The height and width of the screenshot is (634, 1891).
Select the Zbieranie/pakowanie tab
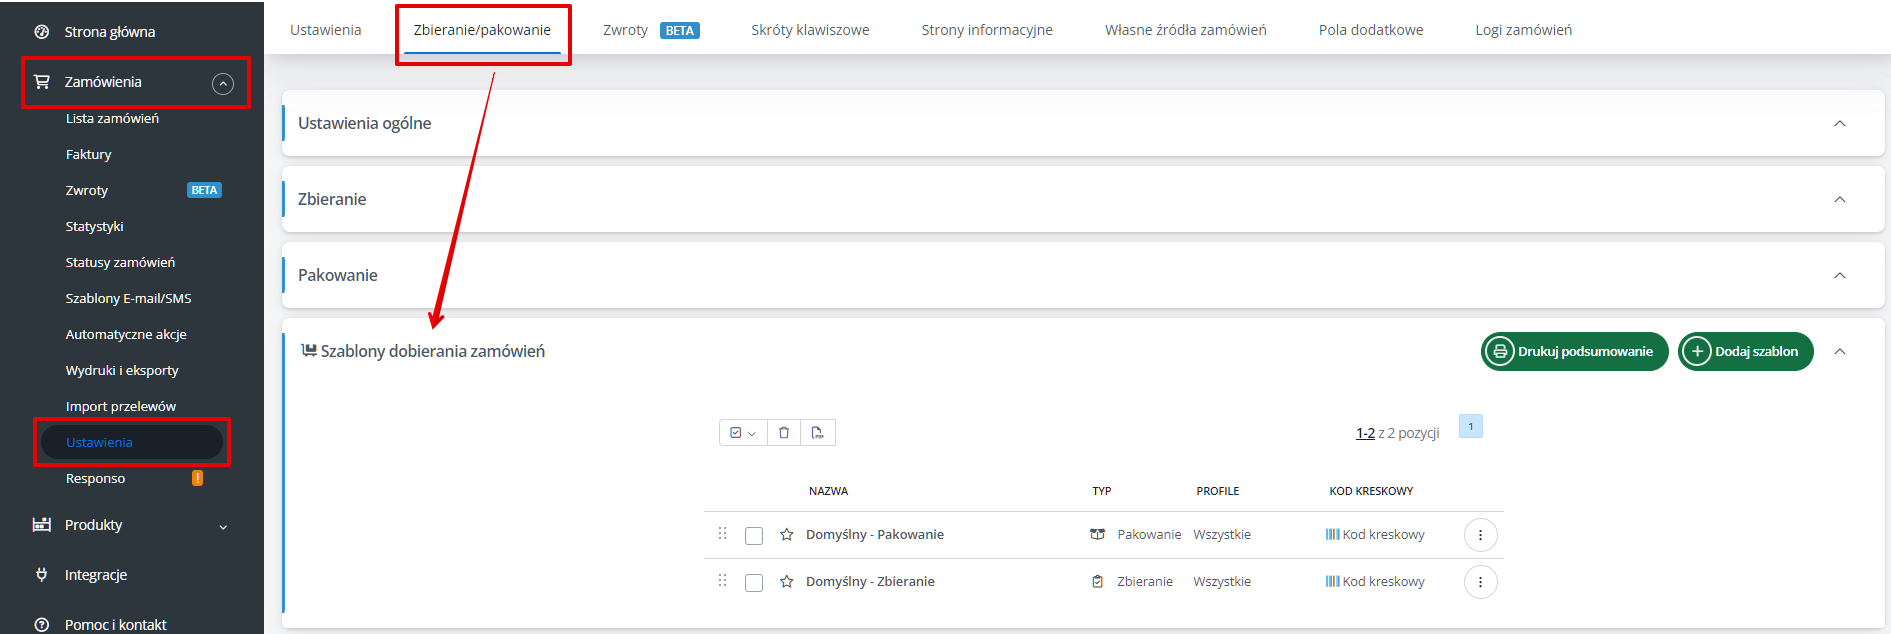[x=482, y=30]
